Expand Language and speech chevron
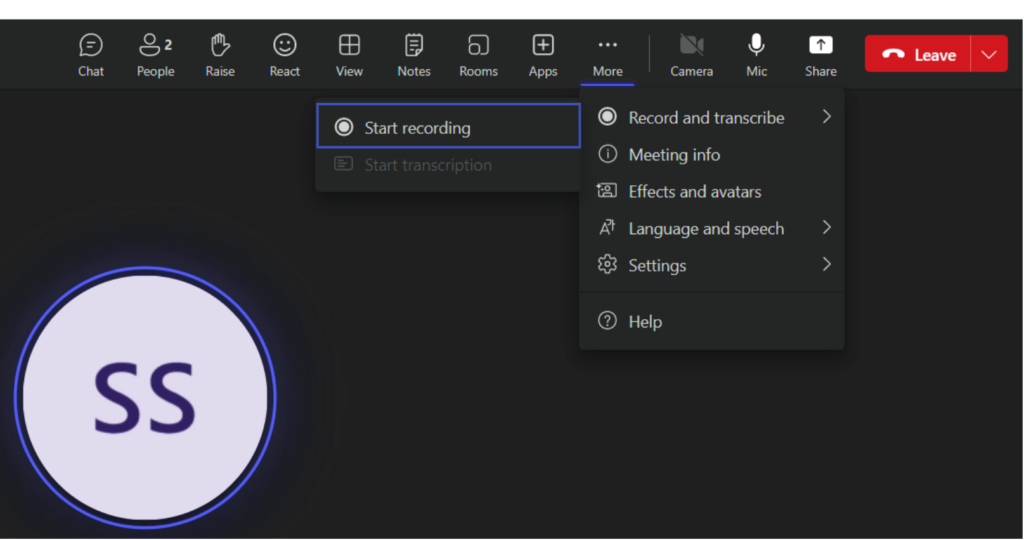The width and height of the screenshot is (1024, 540). click(x=826, y=227)
